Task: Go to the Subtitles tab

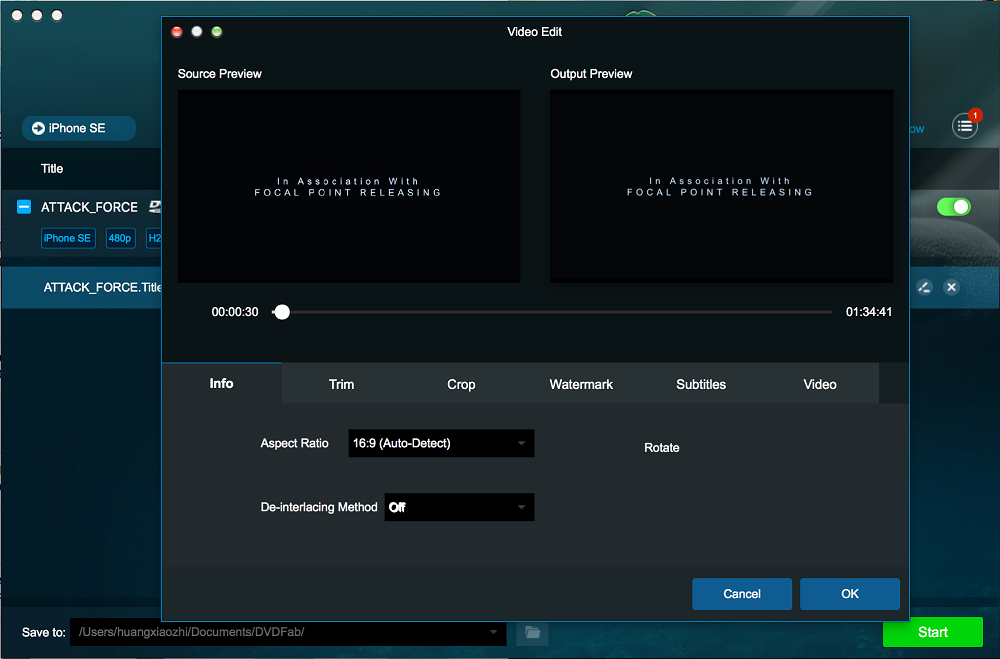Action: coord(701,384)
